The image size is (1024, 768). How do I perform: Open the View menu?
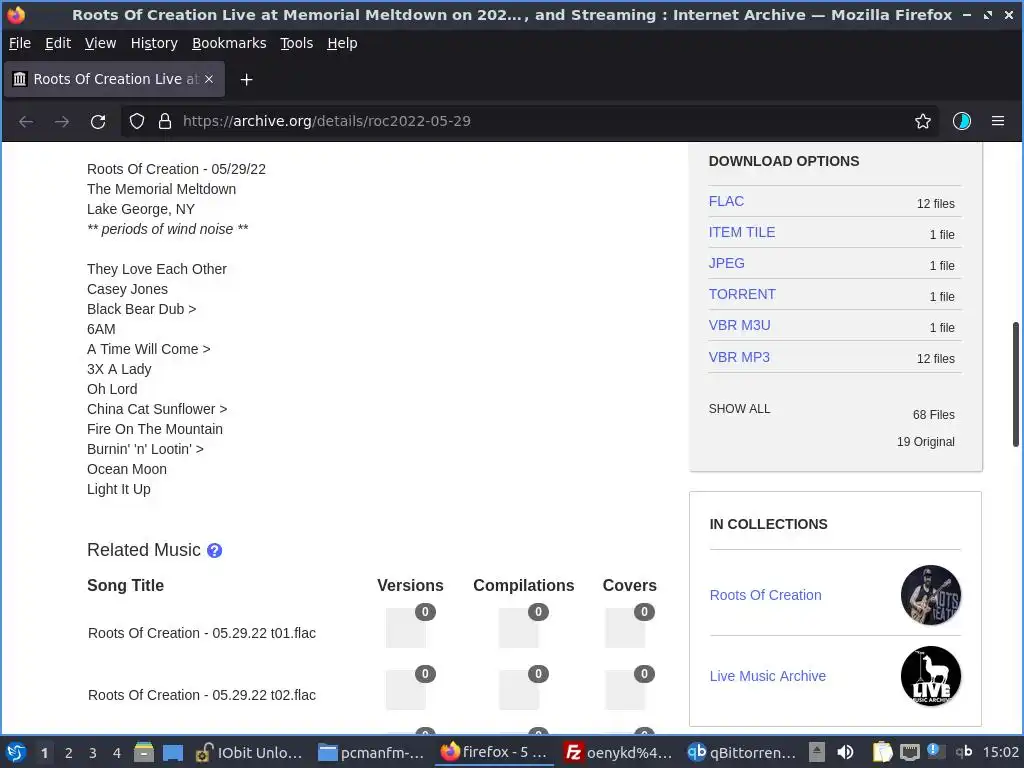click(101, 43)
